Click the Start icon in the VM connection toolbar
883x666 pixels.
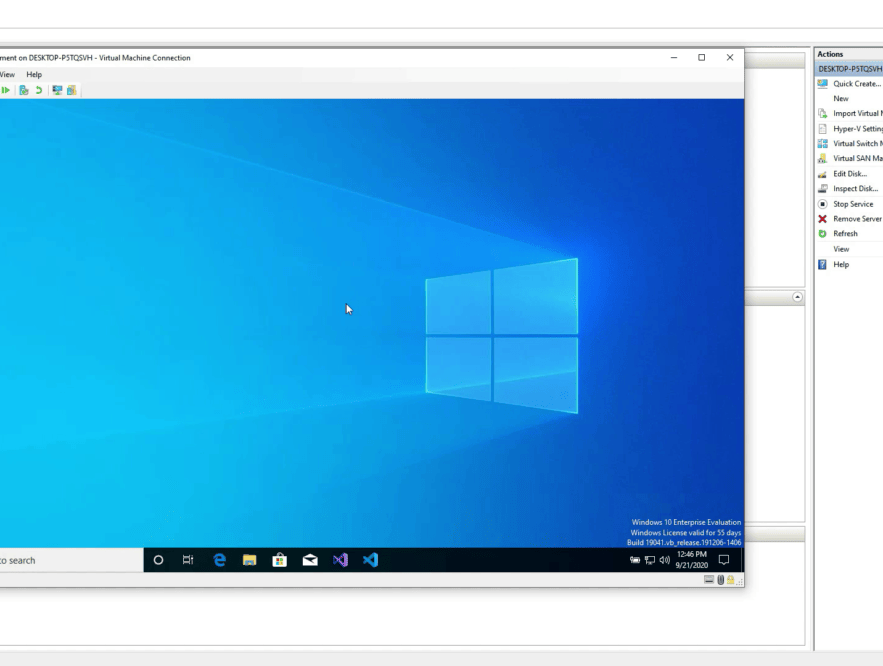(x=6, y=90)
